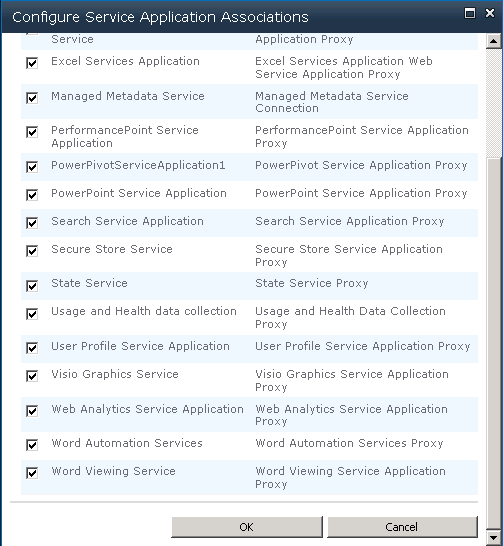Toggle Visio Graphics Service checkbox
This screenshot has width=503, height=546.
pyautogui.click(x=32, y=376)
